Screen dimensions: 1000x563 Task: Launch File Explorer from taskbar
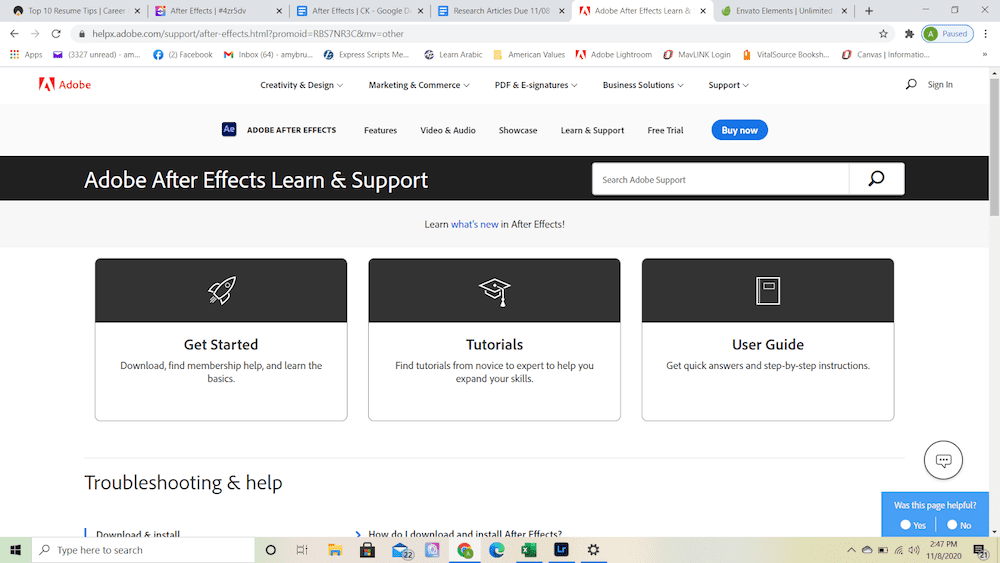pos(335,550)
